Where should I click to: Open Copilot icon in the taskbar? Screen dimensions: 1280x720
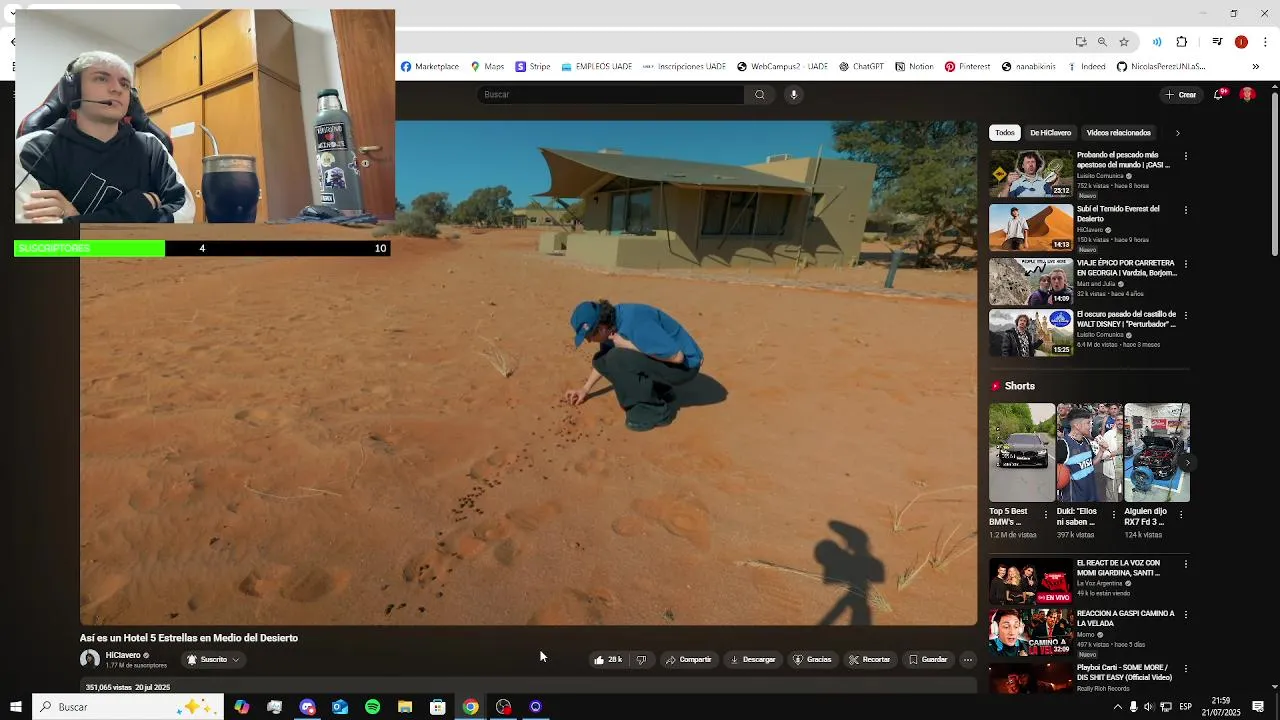pyautogui.click(x=242, y=707)
